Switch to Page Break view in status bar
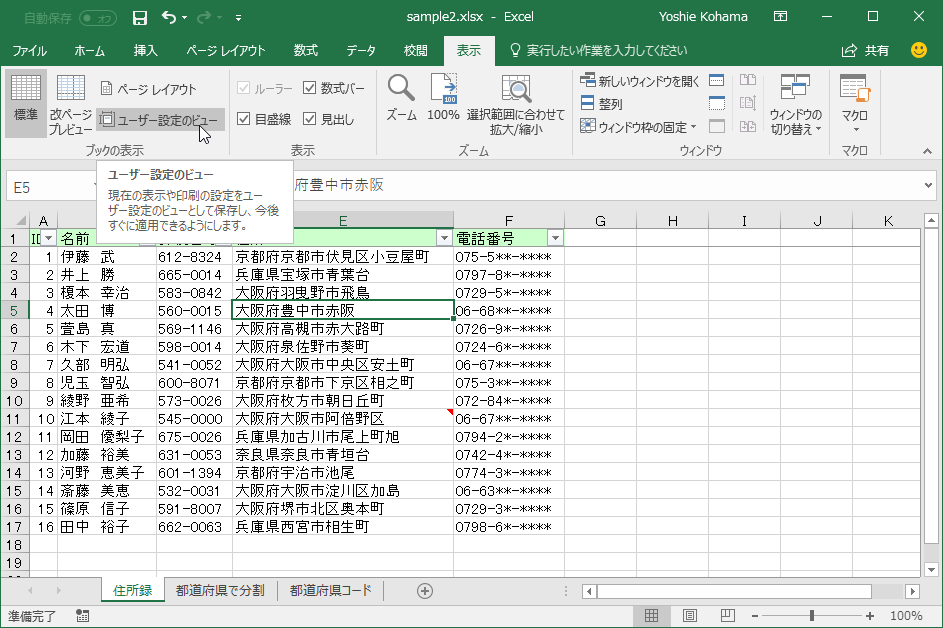Image resolution: width=943 pixels, height=628 pixels. (727, 615)
